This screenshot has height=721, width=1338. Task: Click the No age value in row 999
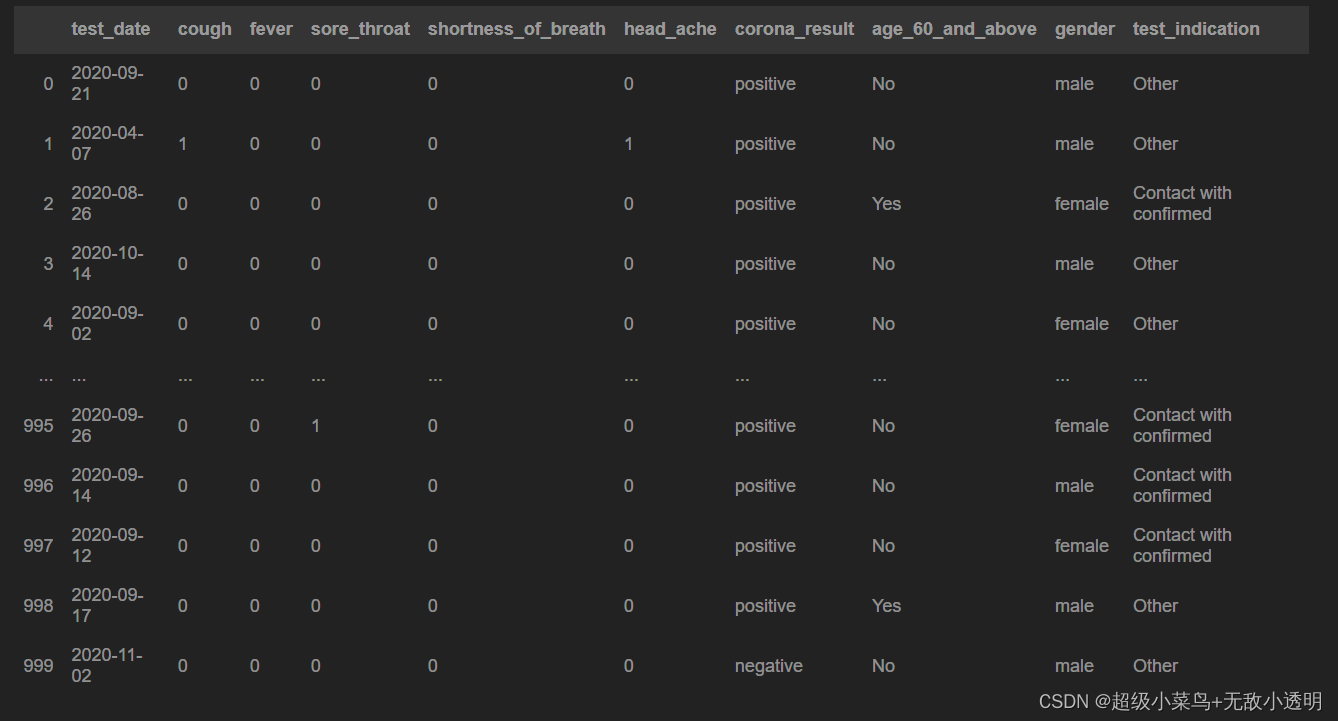pos(883,666)
